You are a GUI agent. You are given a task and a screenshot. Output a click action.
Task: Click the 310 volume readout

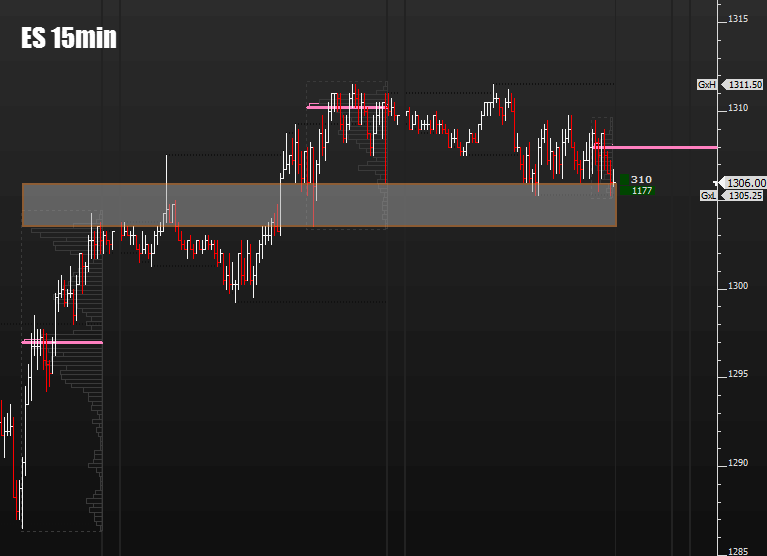(641, 179)
